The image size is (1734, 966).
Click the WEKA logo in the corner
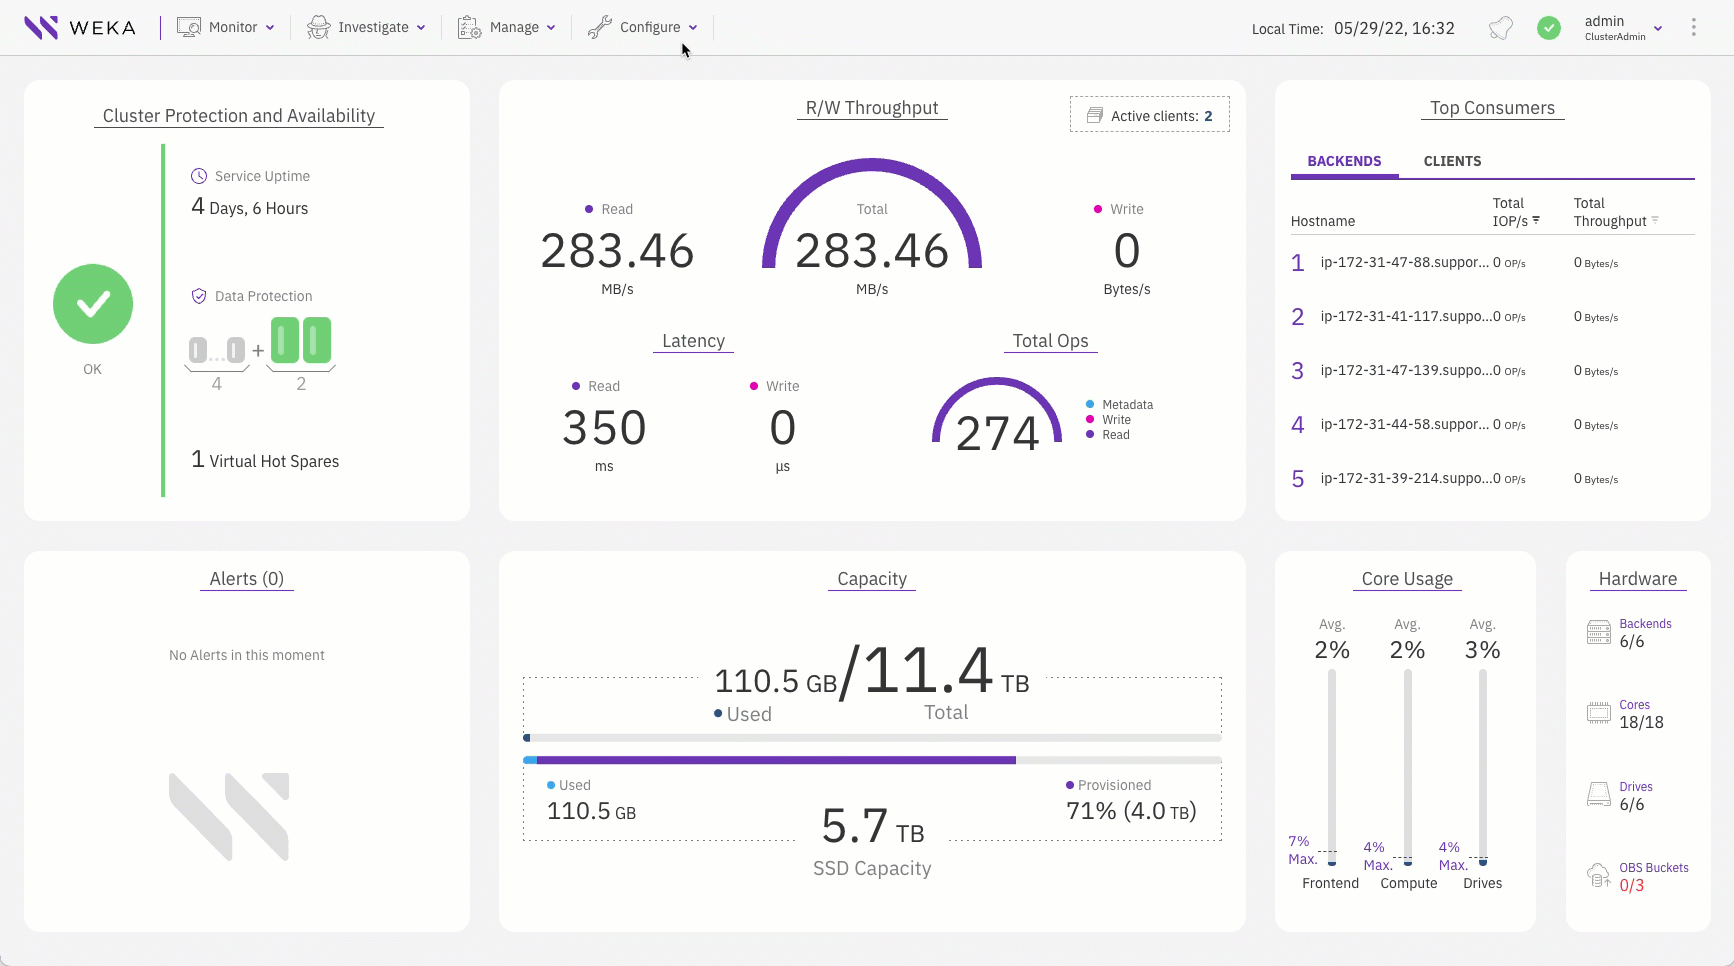click(x=80, y=27)
